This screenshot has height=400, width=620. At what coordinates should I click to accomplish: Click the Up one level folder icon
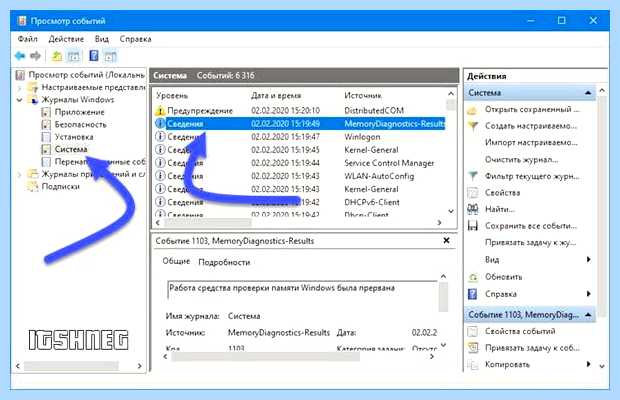[57, 56]
